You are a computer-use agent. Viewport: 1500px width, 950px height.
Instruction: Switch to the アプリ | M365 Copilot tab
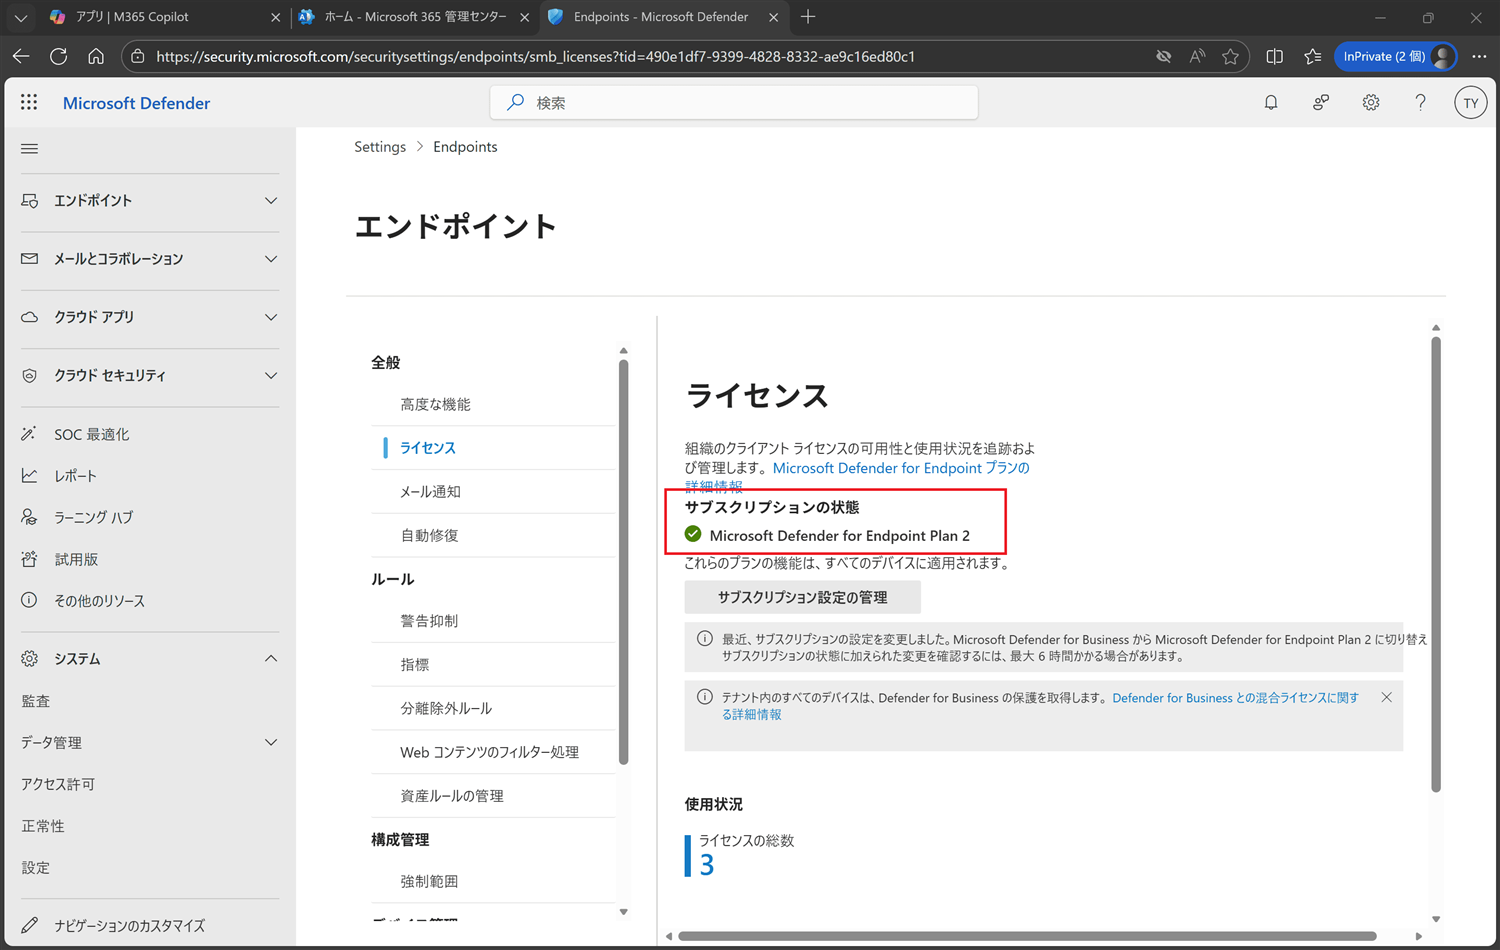pos(166,17)
